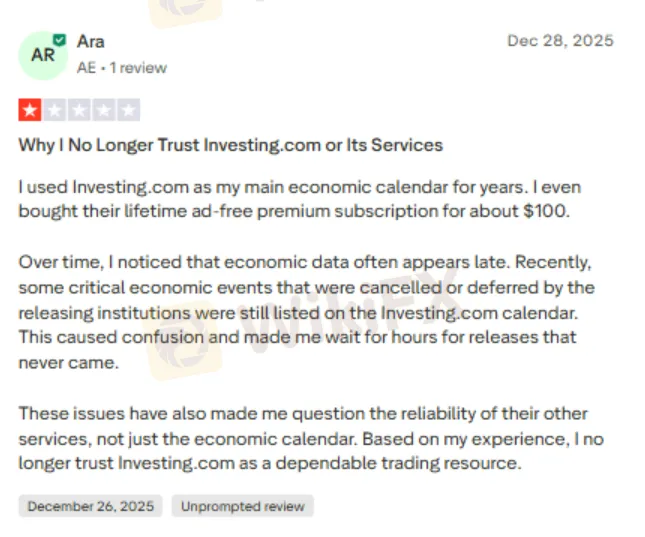This screenshot has width=645, height=537.
Task: Click the third grey rating star
Action: pyautogui.click(x=79, y=110)
